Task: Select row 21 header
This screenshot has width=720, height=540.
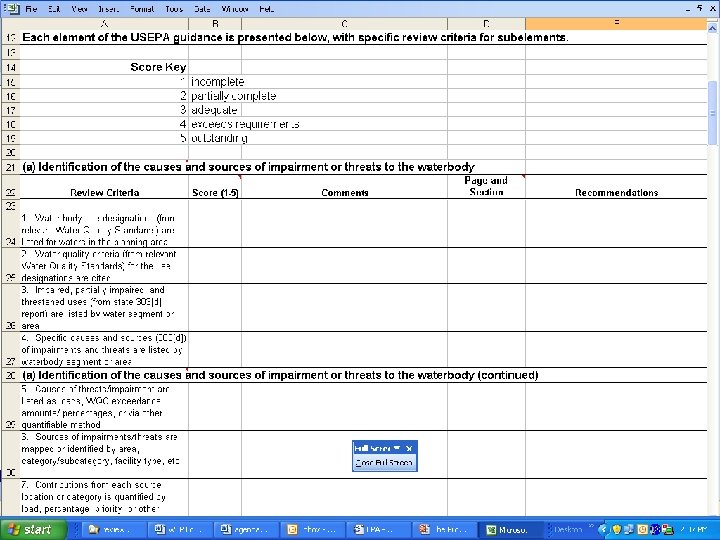Action: (11, 167)
